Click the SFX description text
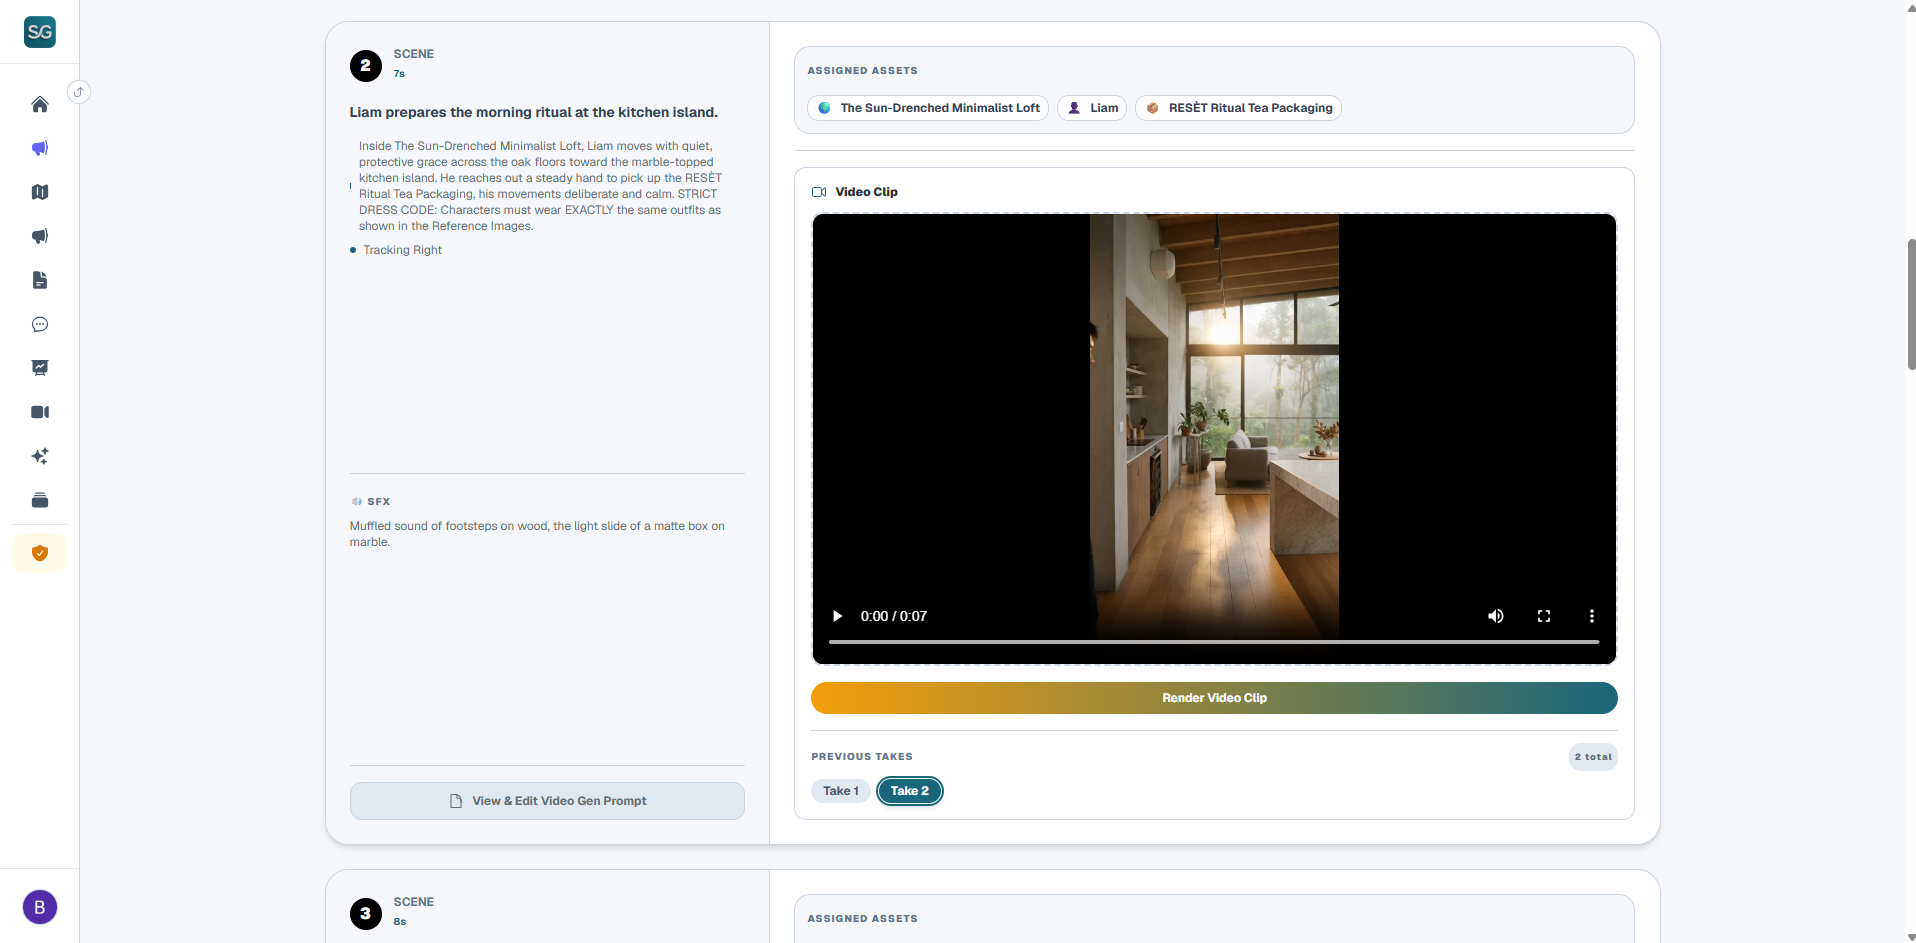Image resolution: width=1916 pixels, height=943 pixels. [x=537, y=534]
